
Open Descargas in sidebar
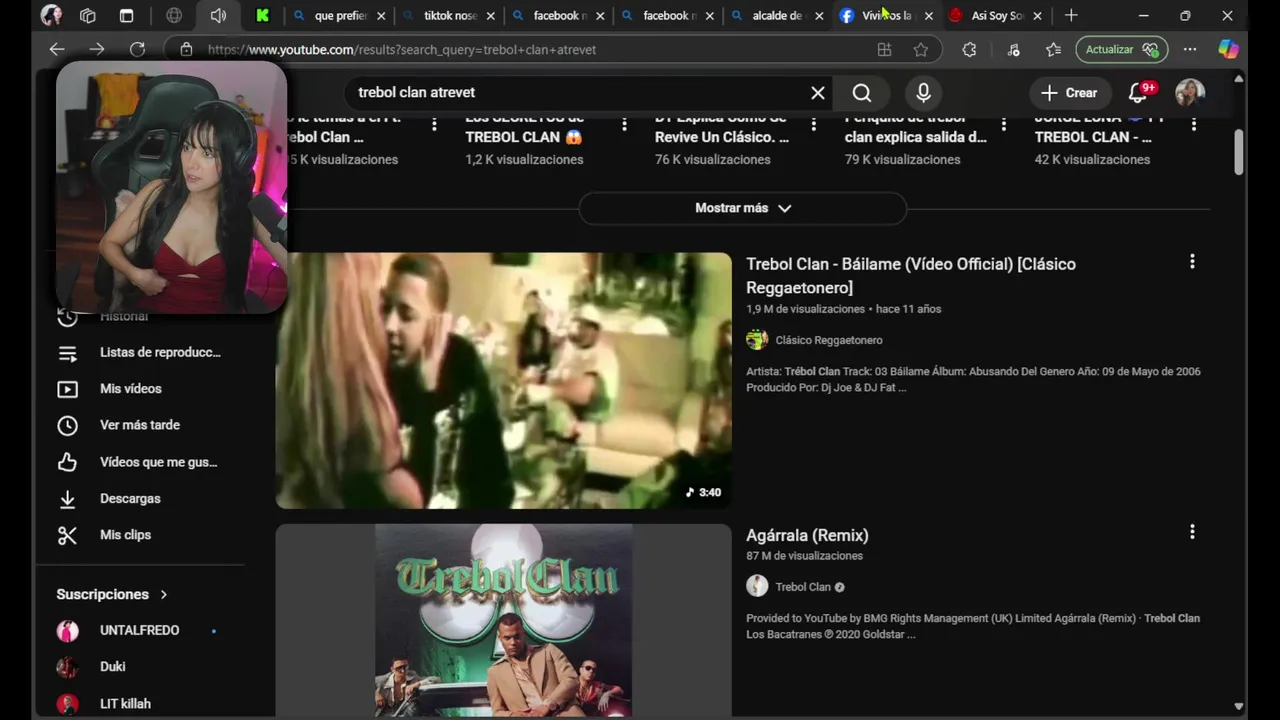(140, 499)
